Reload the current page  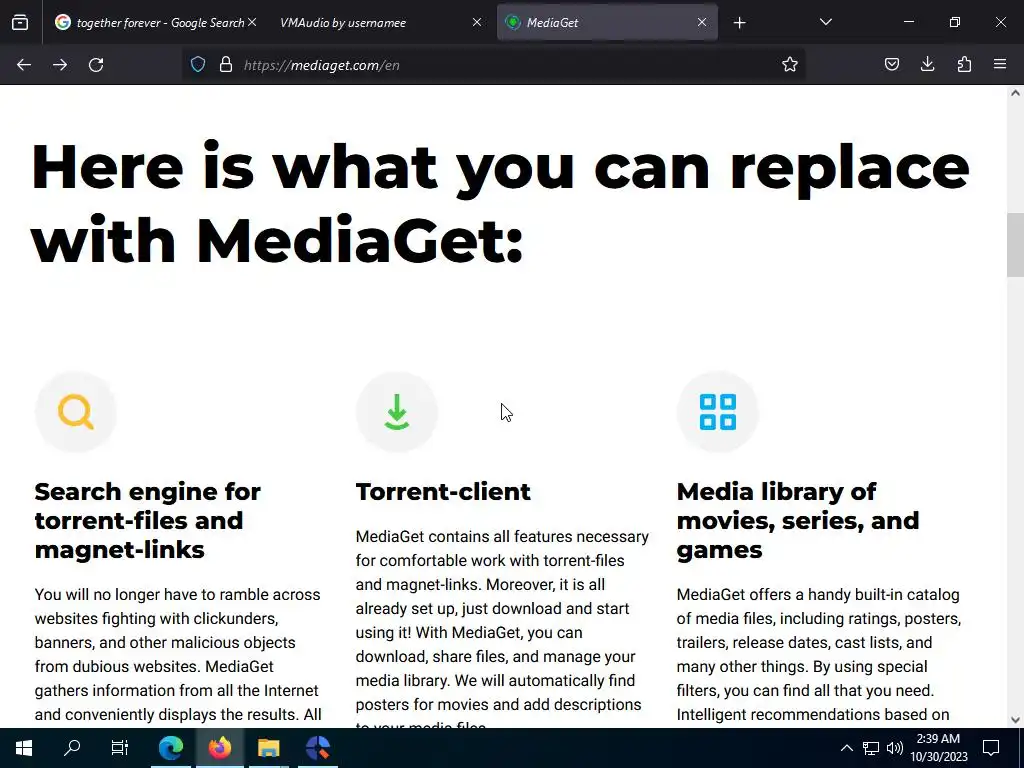click(x=96, y=65)
